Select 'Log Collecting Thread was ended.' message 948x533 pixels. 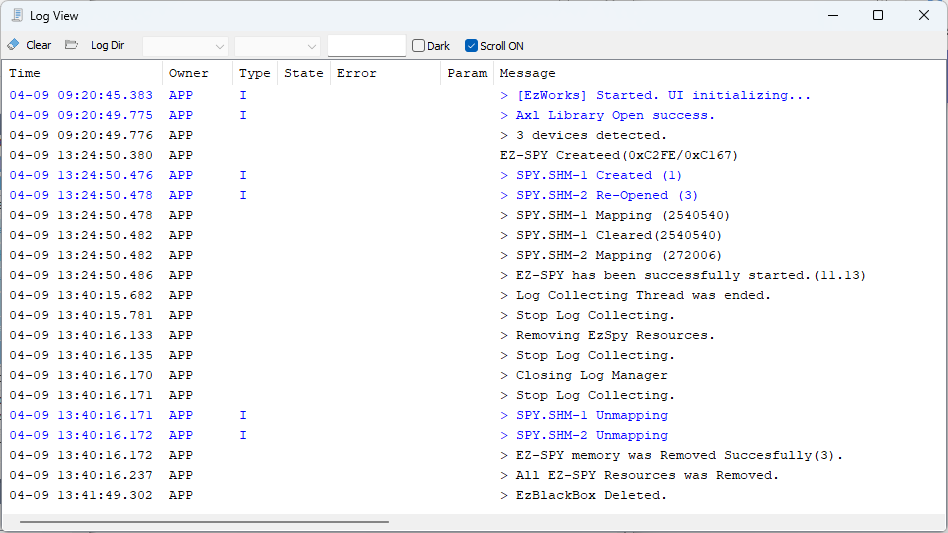click(x=635, y=295)
